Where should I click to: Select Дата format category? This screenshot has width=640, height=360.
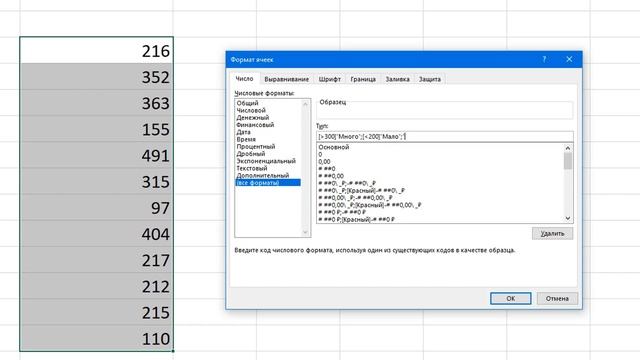[x=268, y=132]
